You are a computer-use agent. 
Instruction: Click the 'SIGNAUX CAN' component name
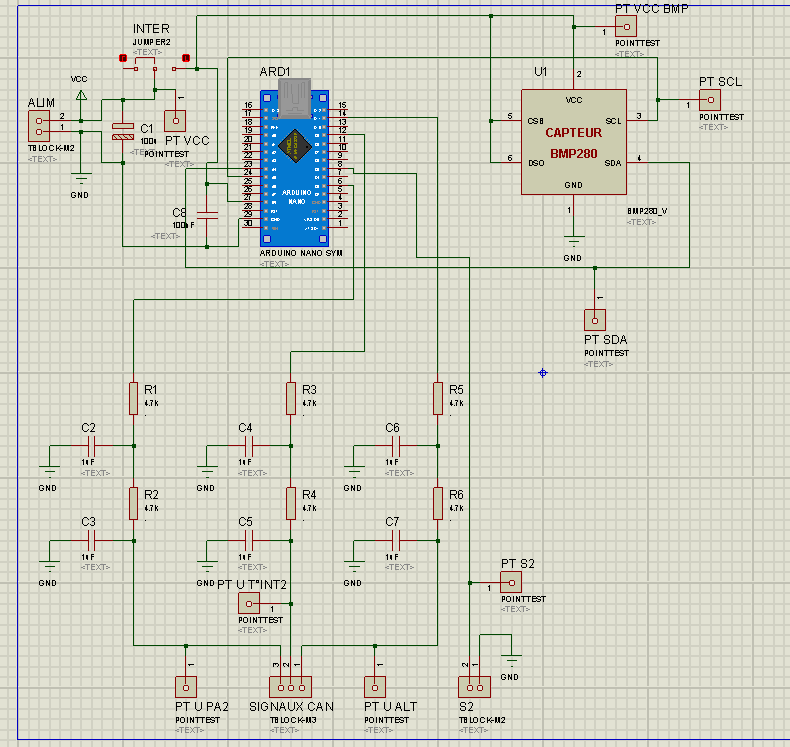291,706
